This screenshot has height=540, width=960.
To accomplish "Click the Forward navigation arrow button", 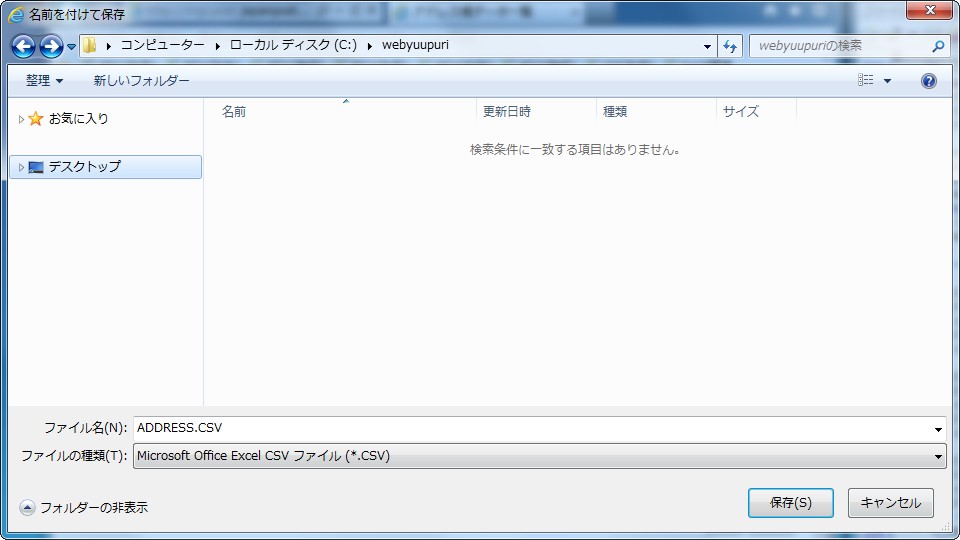I will (x=50, y=46).
